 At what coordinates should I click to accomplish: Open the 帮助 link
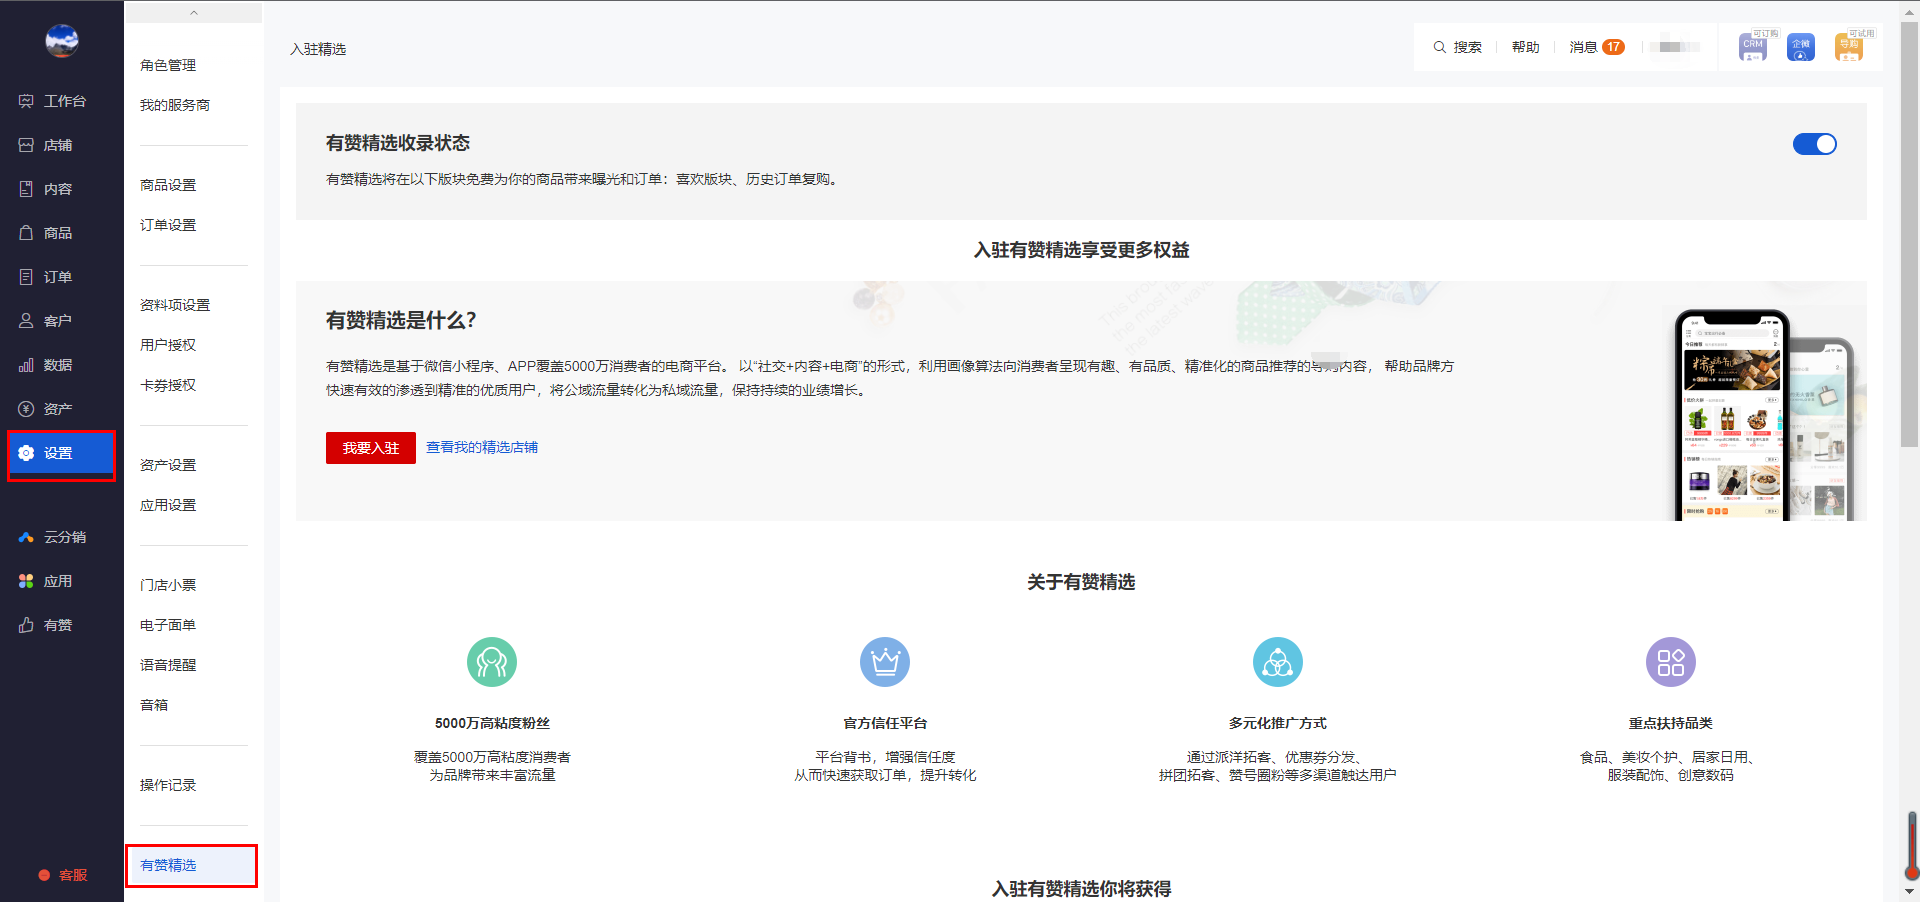(x=1525, y=47)
